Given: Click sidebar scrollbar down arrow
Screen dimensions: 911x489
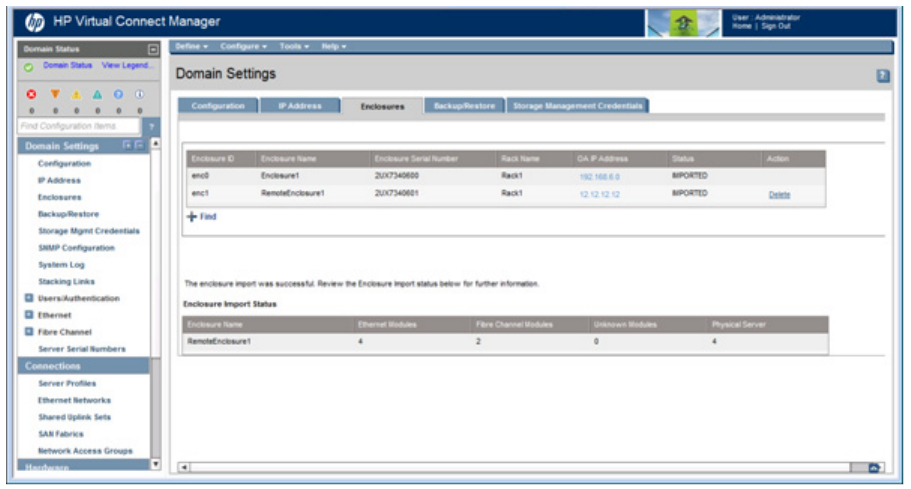Looking at the screenshot, I should coord(156,464).
